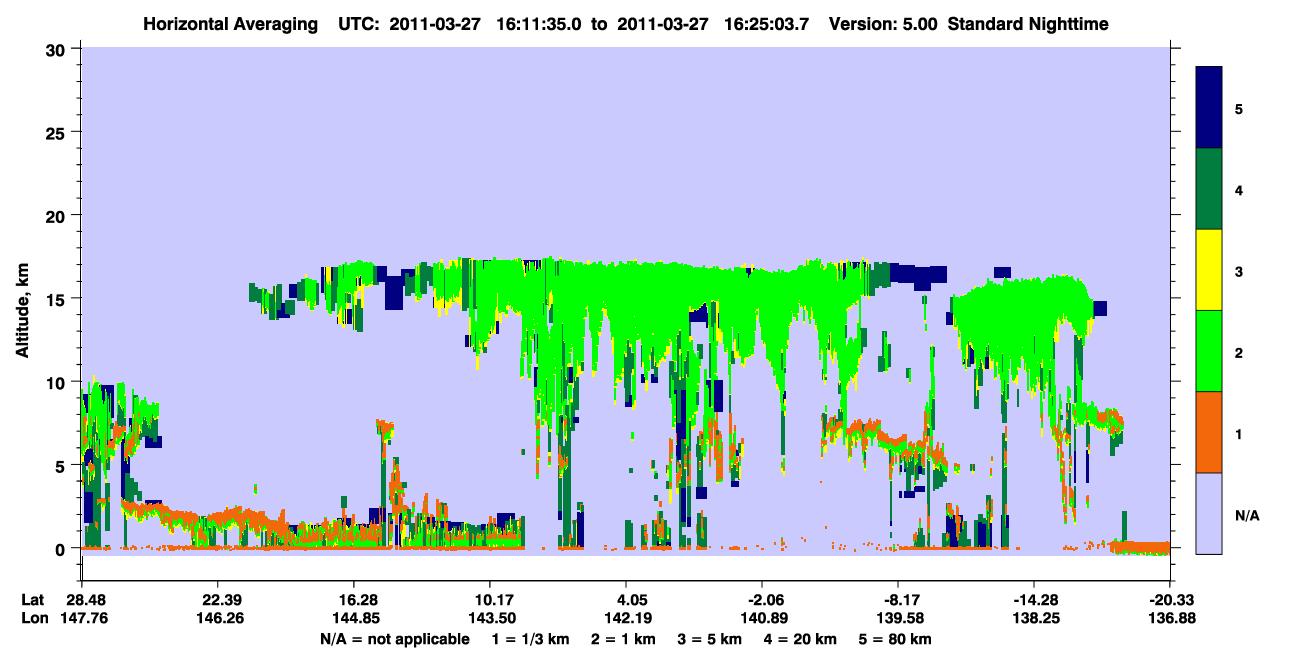Click the bright green level 2 legend swatch
The height and width of the screenshot is (667, 1300).
point(1209,351)
